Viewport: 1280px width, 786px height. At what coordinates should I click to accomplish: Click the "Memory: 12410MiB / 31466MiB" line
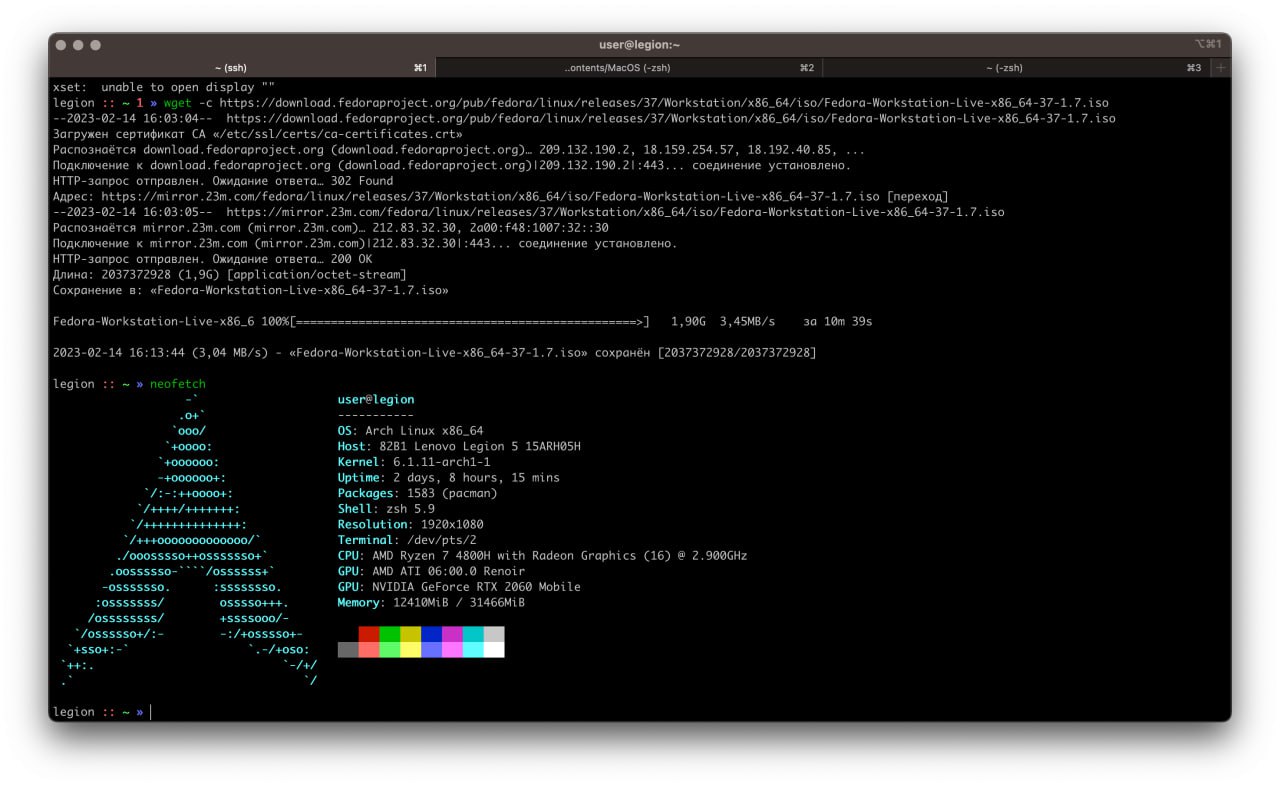[x=432, y=603]
